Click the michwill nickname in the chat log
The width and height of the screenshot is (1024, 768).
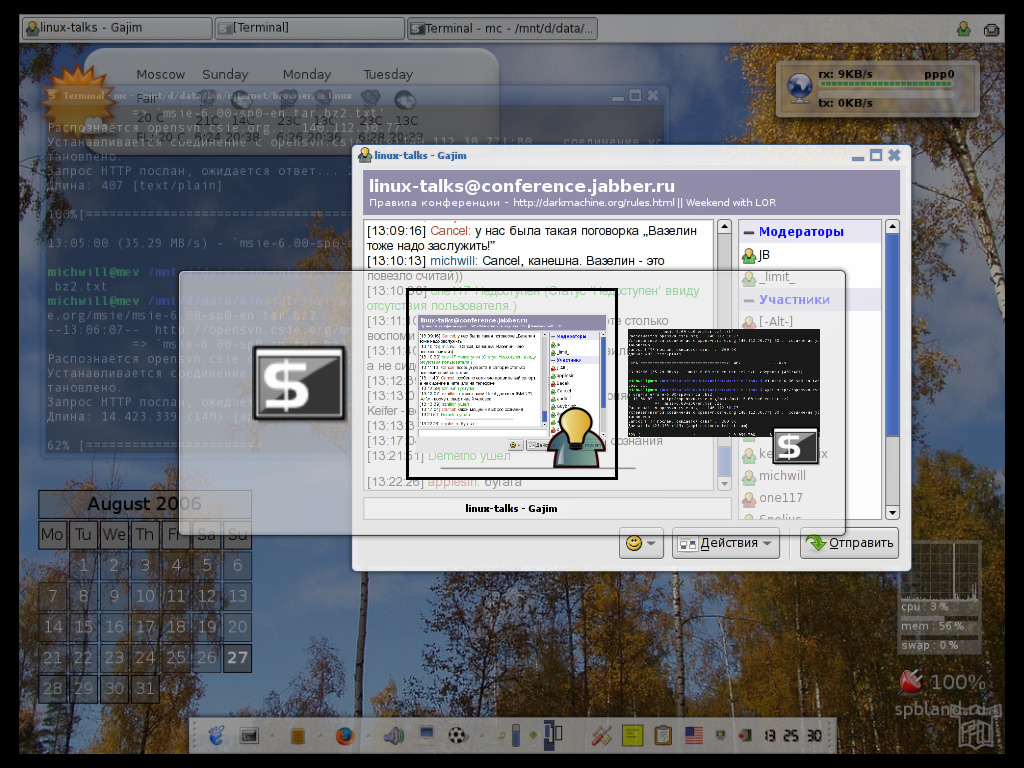pos(453,261)
